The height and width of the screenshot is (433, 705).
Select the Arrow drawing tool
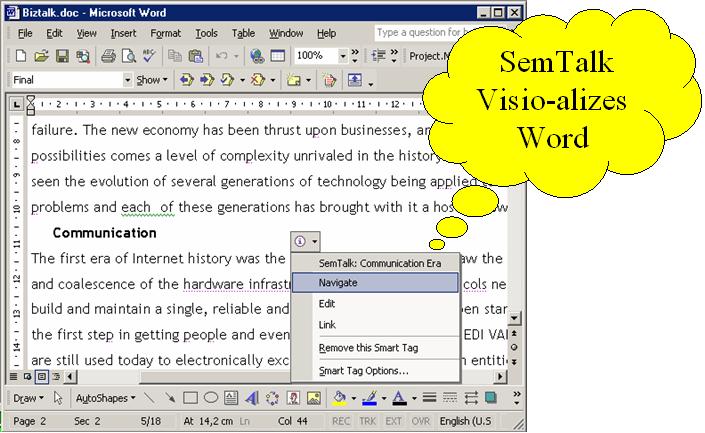170,398
